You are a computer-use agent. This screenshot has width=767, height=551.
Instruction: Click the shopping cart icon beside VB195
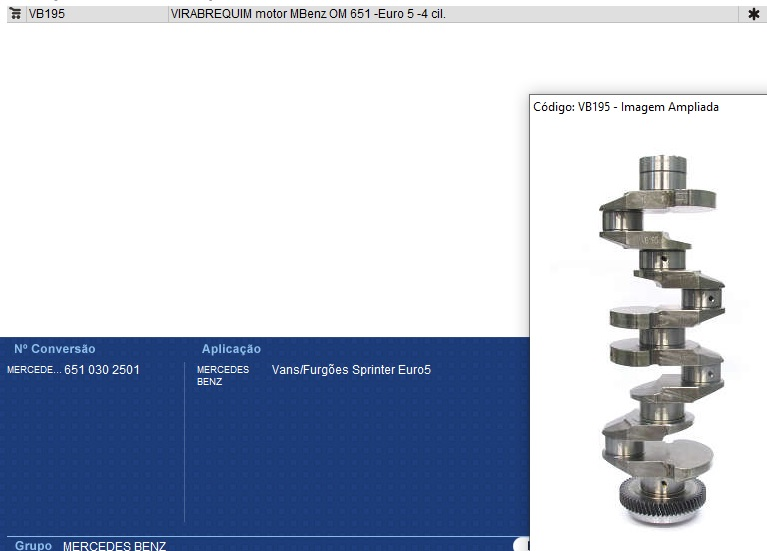tap(15, 14)
